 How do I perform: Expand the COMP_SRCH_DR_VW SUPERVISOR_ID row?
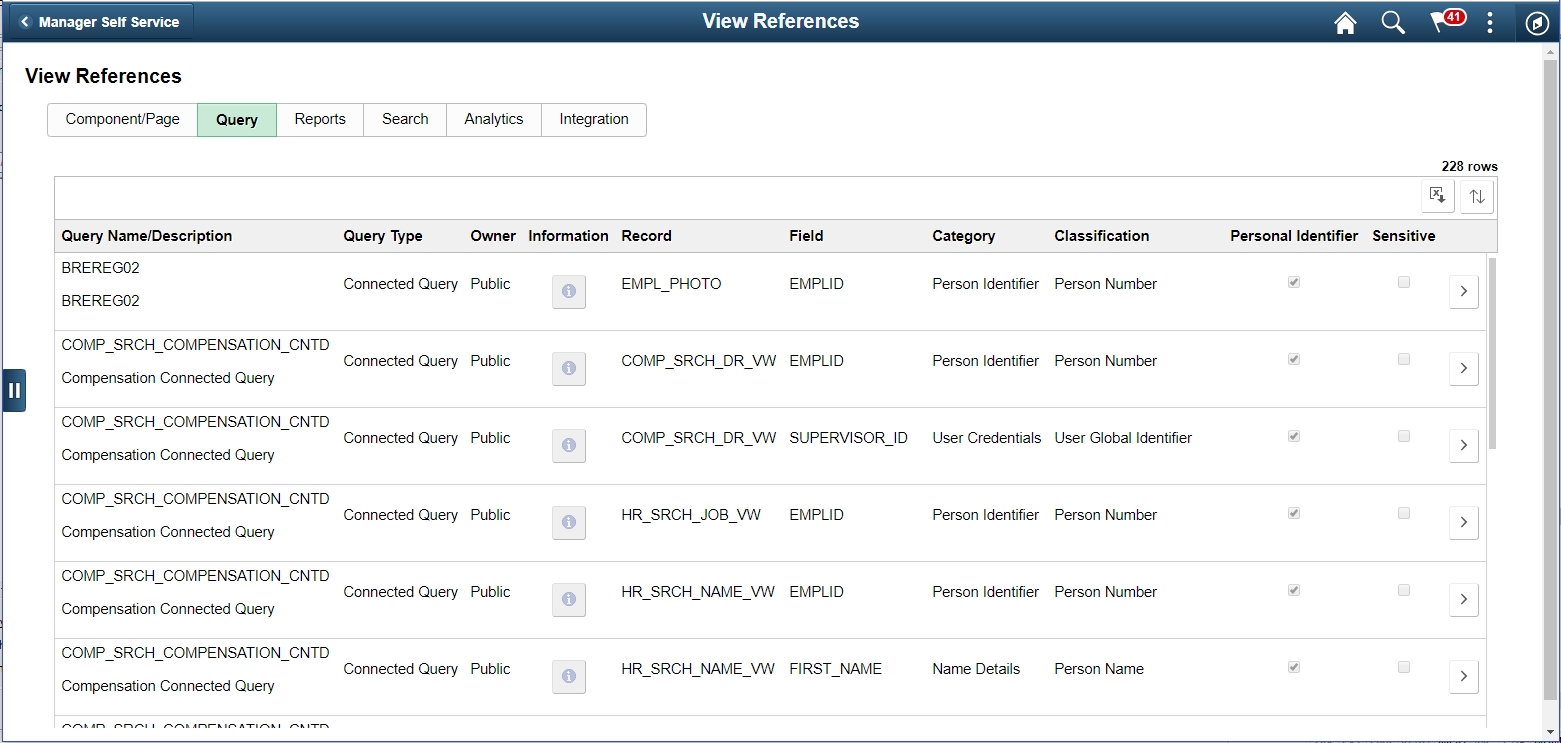[x=1463, y=445]
